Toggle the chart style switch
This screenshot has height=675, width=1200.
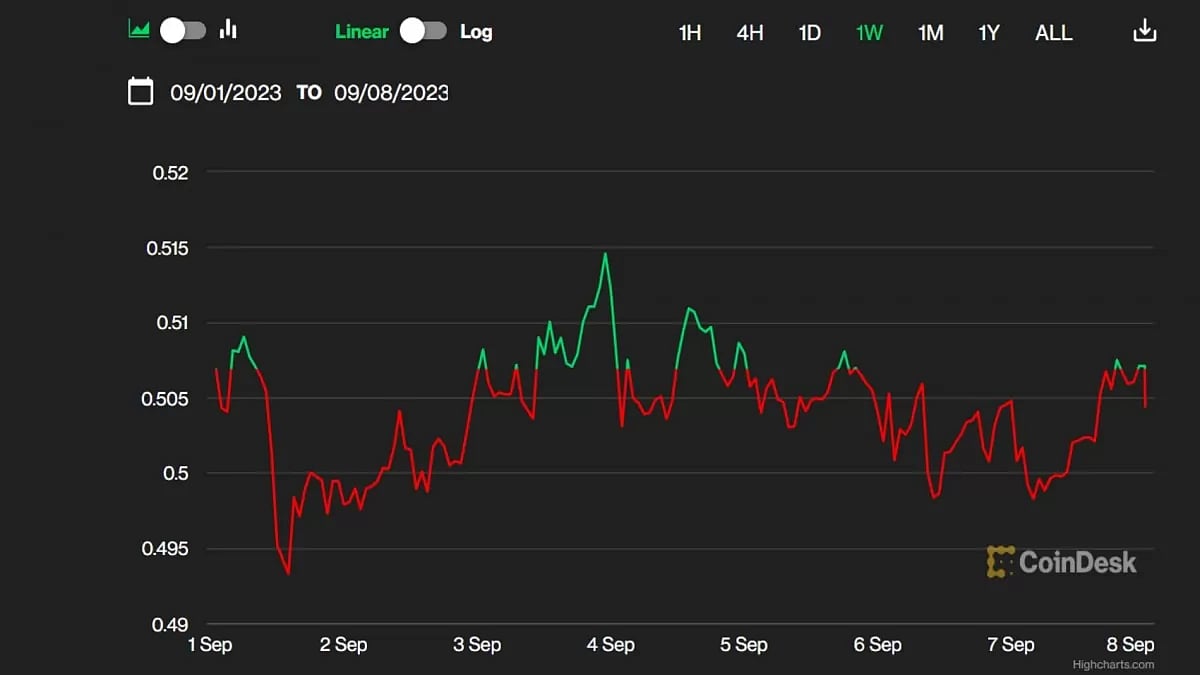(183, 31)
